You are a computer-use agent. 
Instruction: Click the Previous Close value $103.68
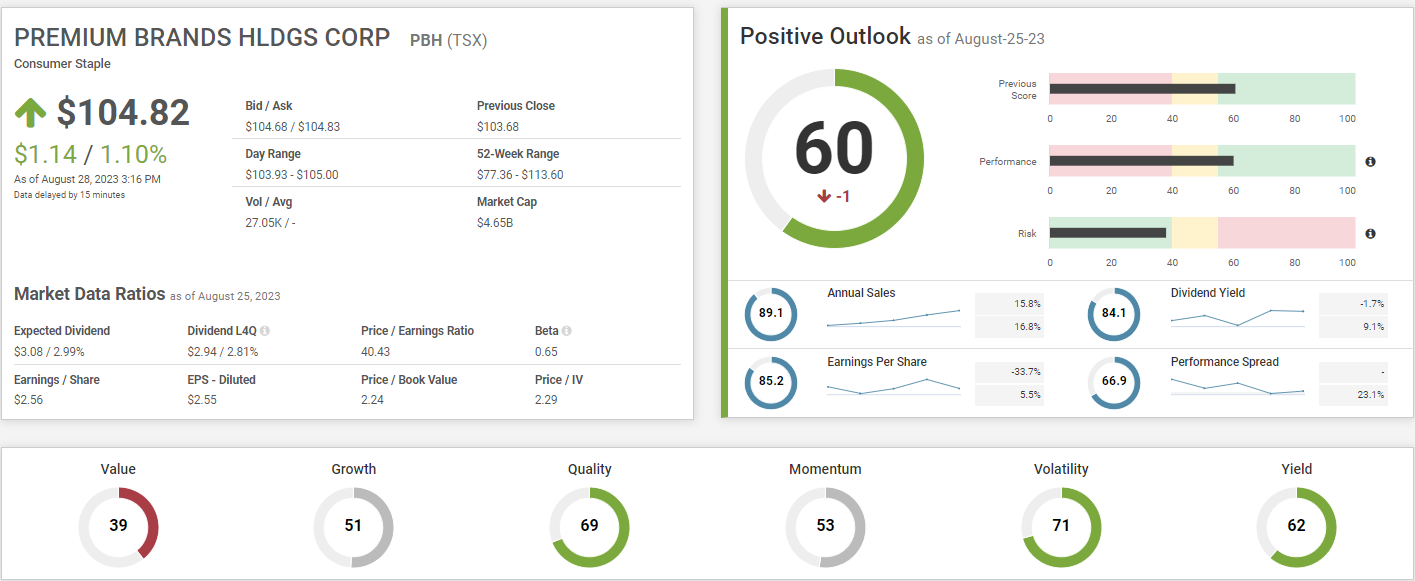pos(498,127)
